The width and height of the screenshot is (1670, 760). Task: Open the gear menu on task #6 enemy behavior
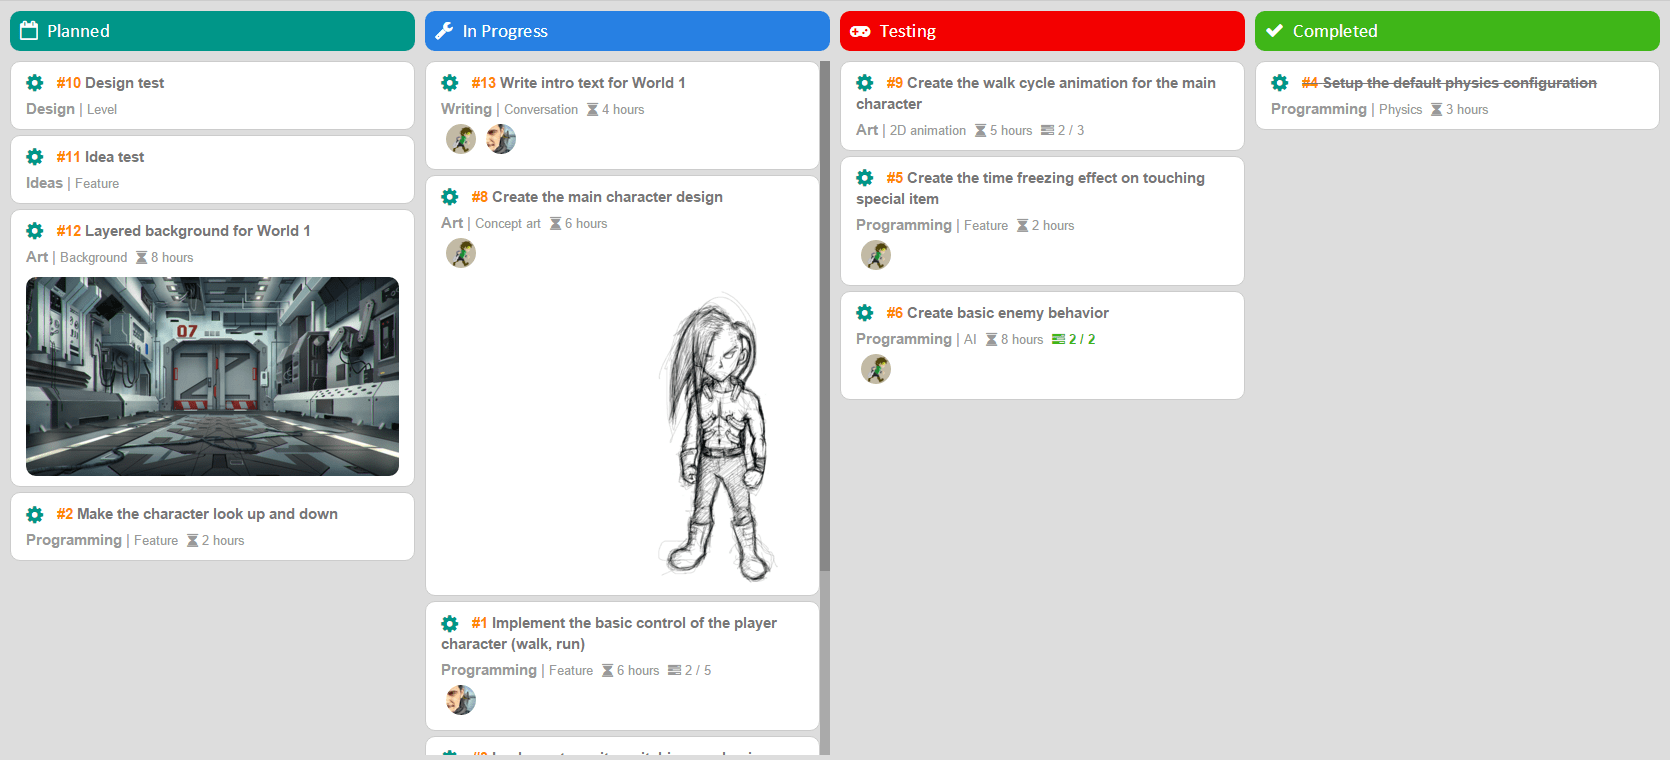pos(865,313)
